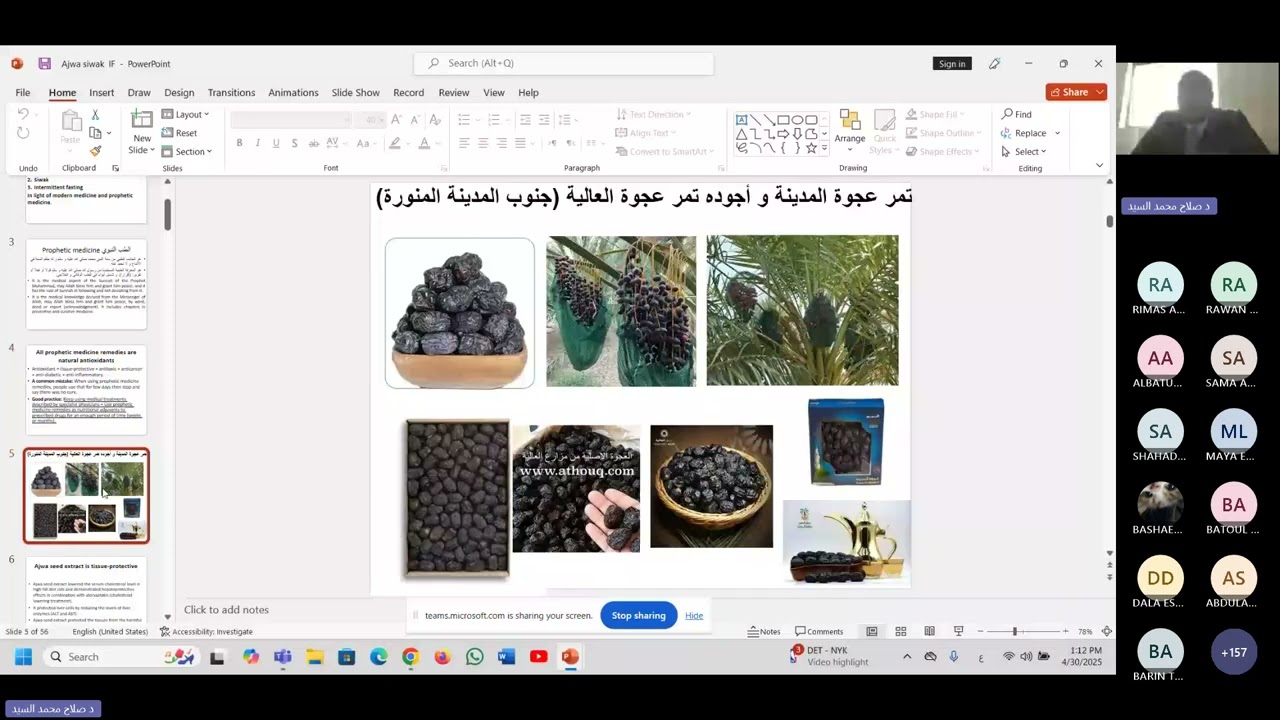Viewport: 1280px width, 720px height.
Task: Toggle text Shadow formatting
Action: tap(294, 143)
